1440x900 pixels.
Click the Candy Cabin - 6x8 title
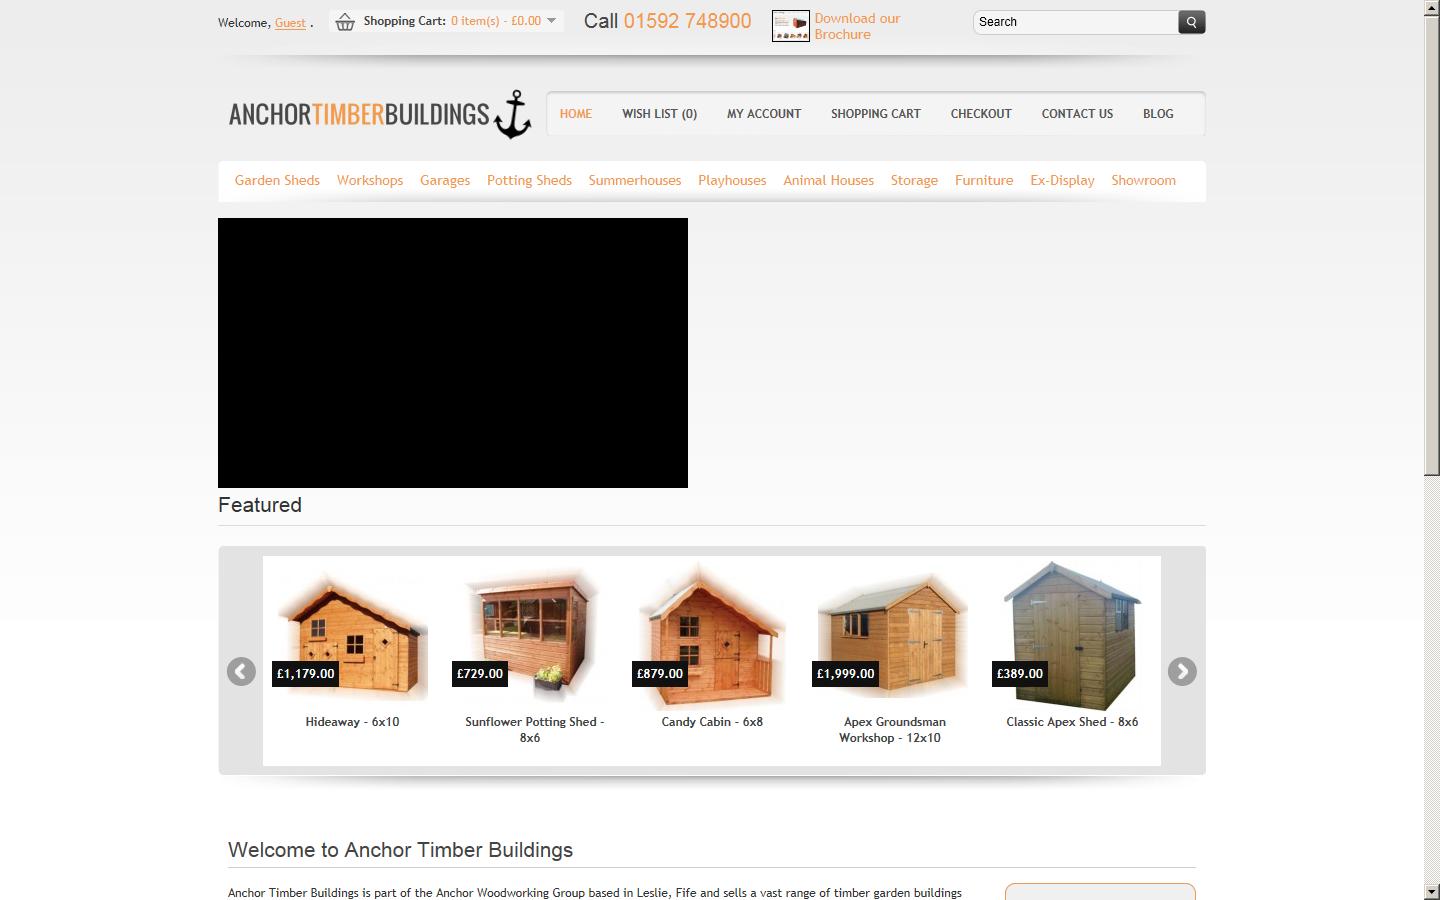coord(711,722)
